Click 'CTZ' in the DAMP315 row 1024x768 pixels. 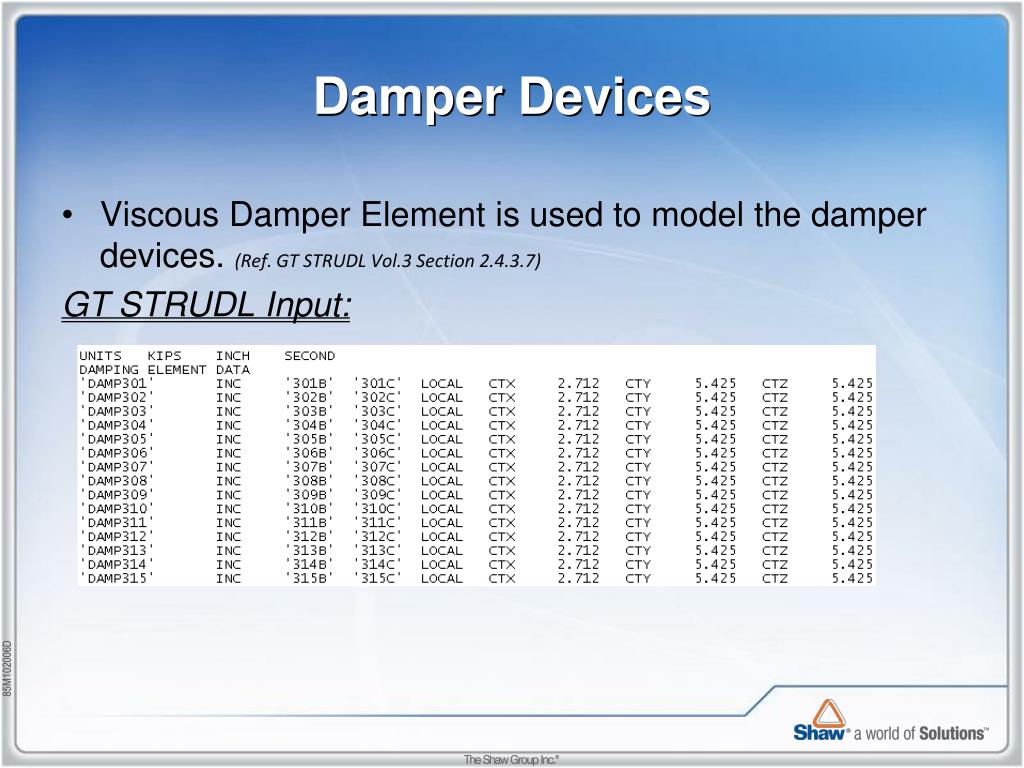775,578
